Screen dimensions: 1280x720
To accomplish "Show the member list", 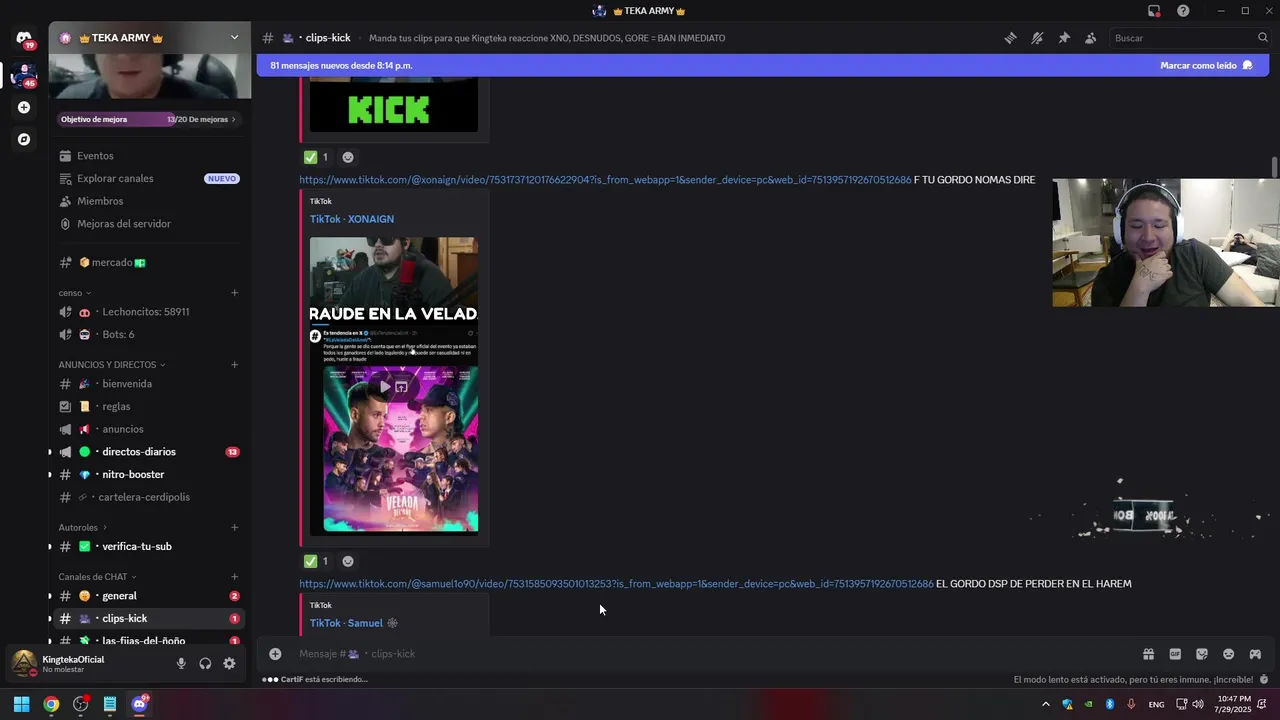I will click(x=1090, y=38).
